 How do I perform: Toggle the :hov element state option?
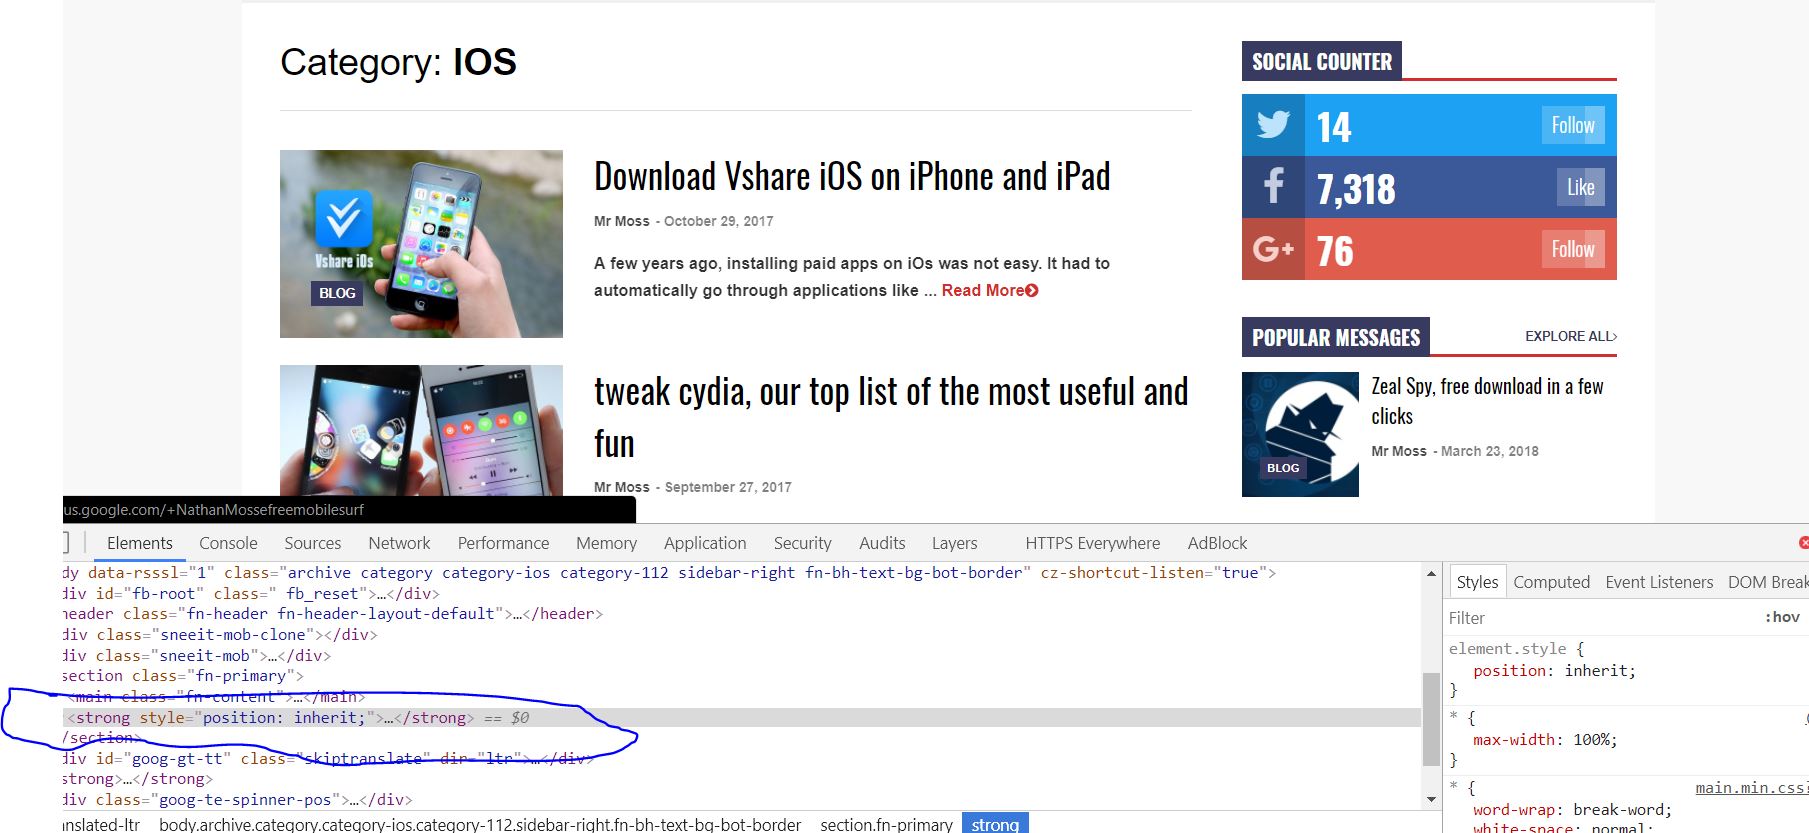tap(1781, 617)
